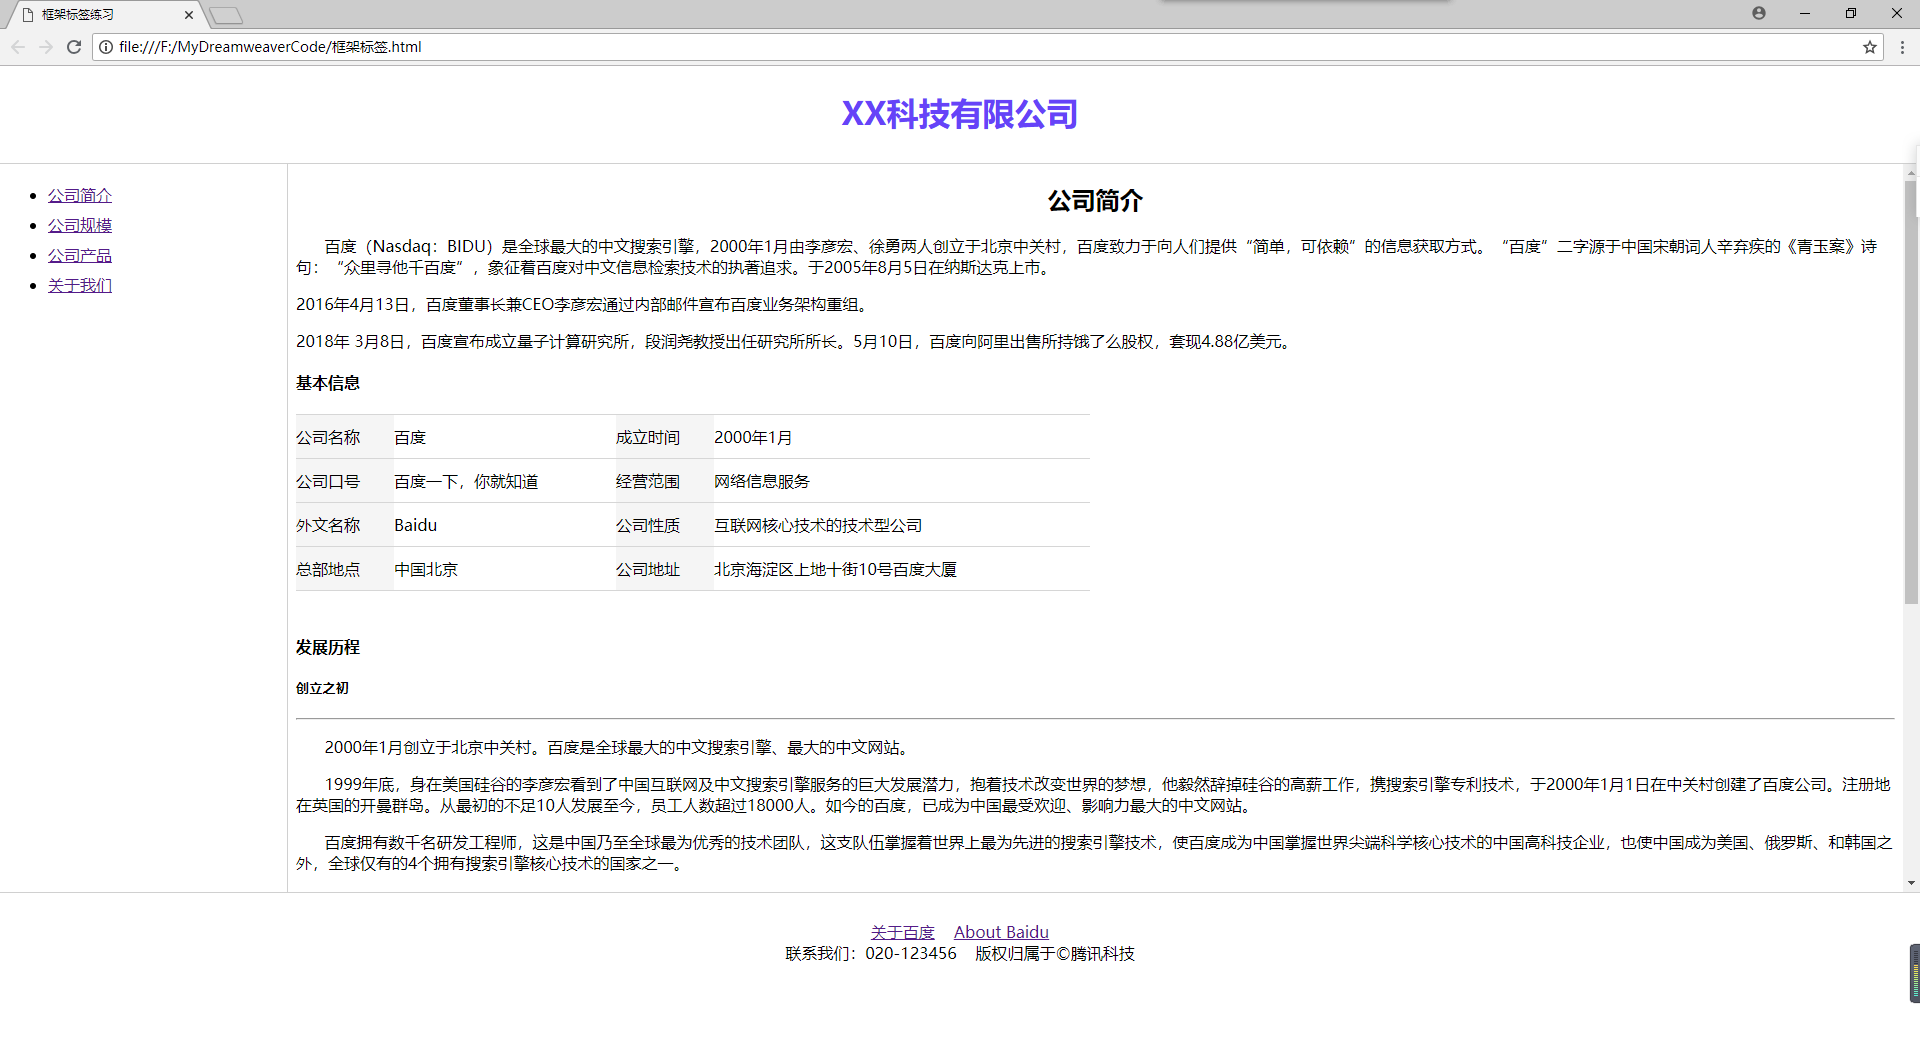Click the 经营范围 table label
1920x1038 pixels.
click(648, 482)
